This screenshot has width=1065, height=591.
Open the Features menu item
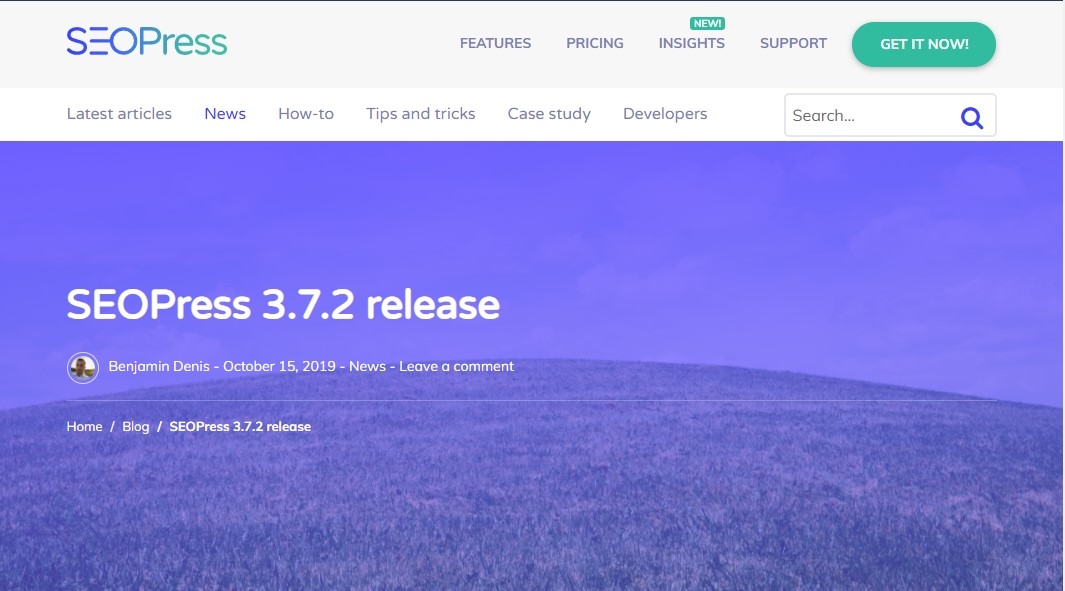495,43
